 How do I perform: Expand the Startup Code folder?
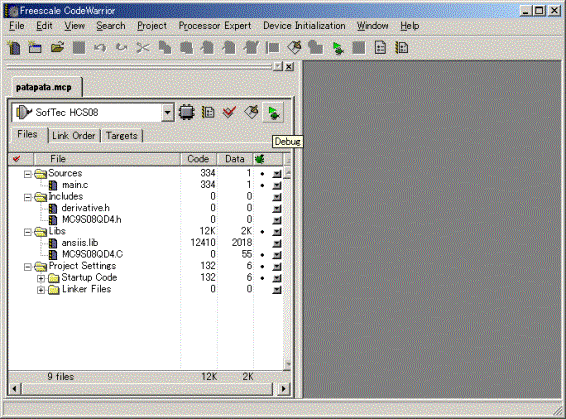point(41,278)
